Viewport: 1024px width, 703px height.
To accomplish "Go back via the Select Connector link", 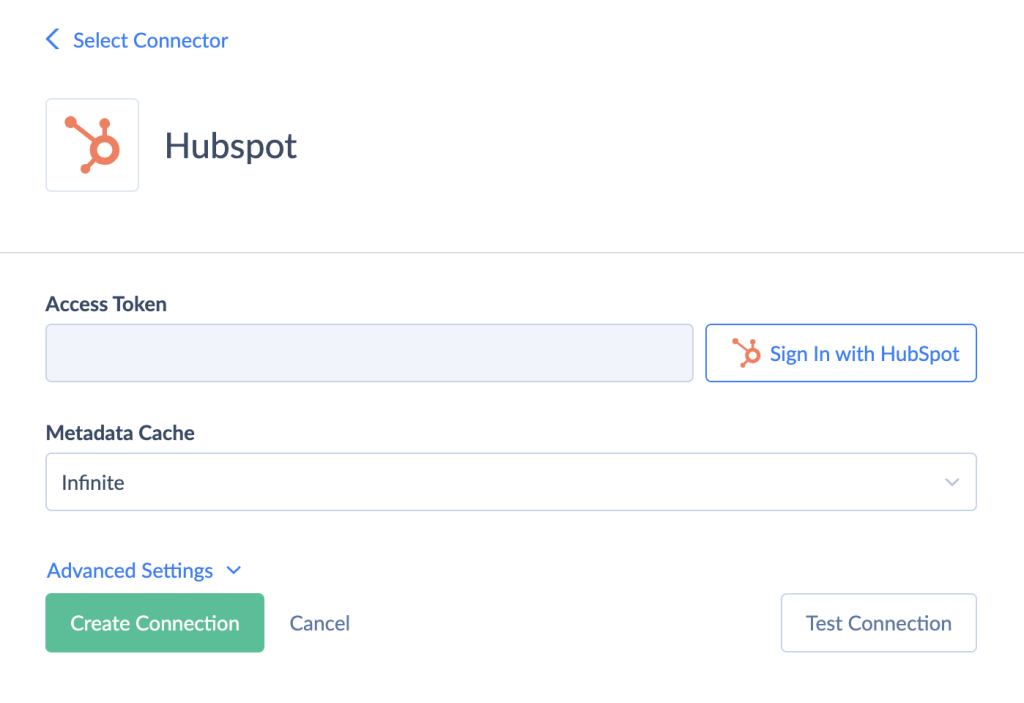I will pyautogui.click(x=150, y=41).
